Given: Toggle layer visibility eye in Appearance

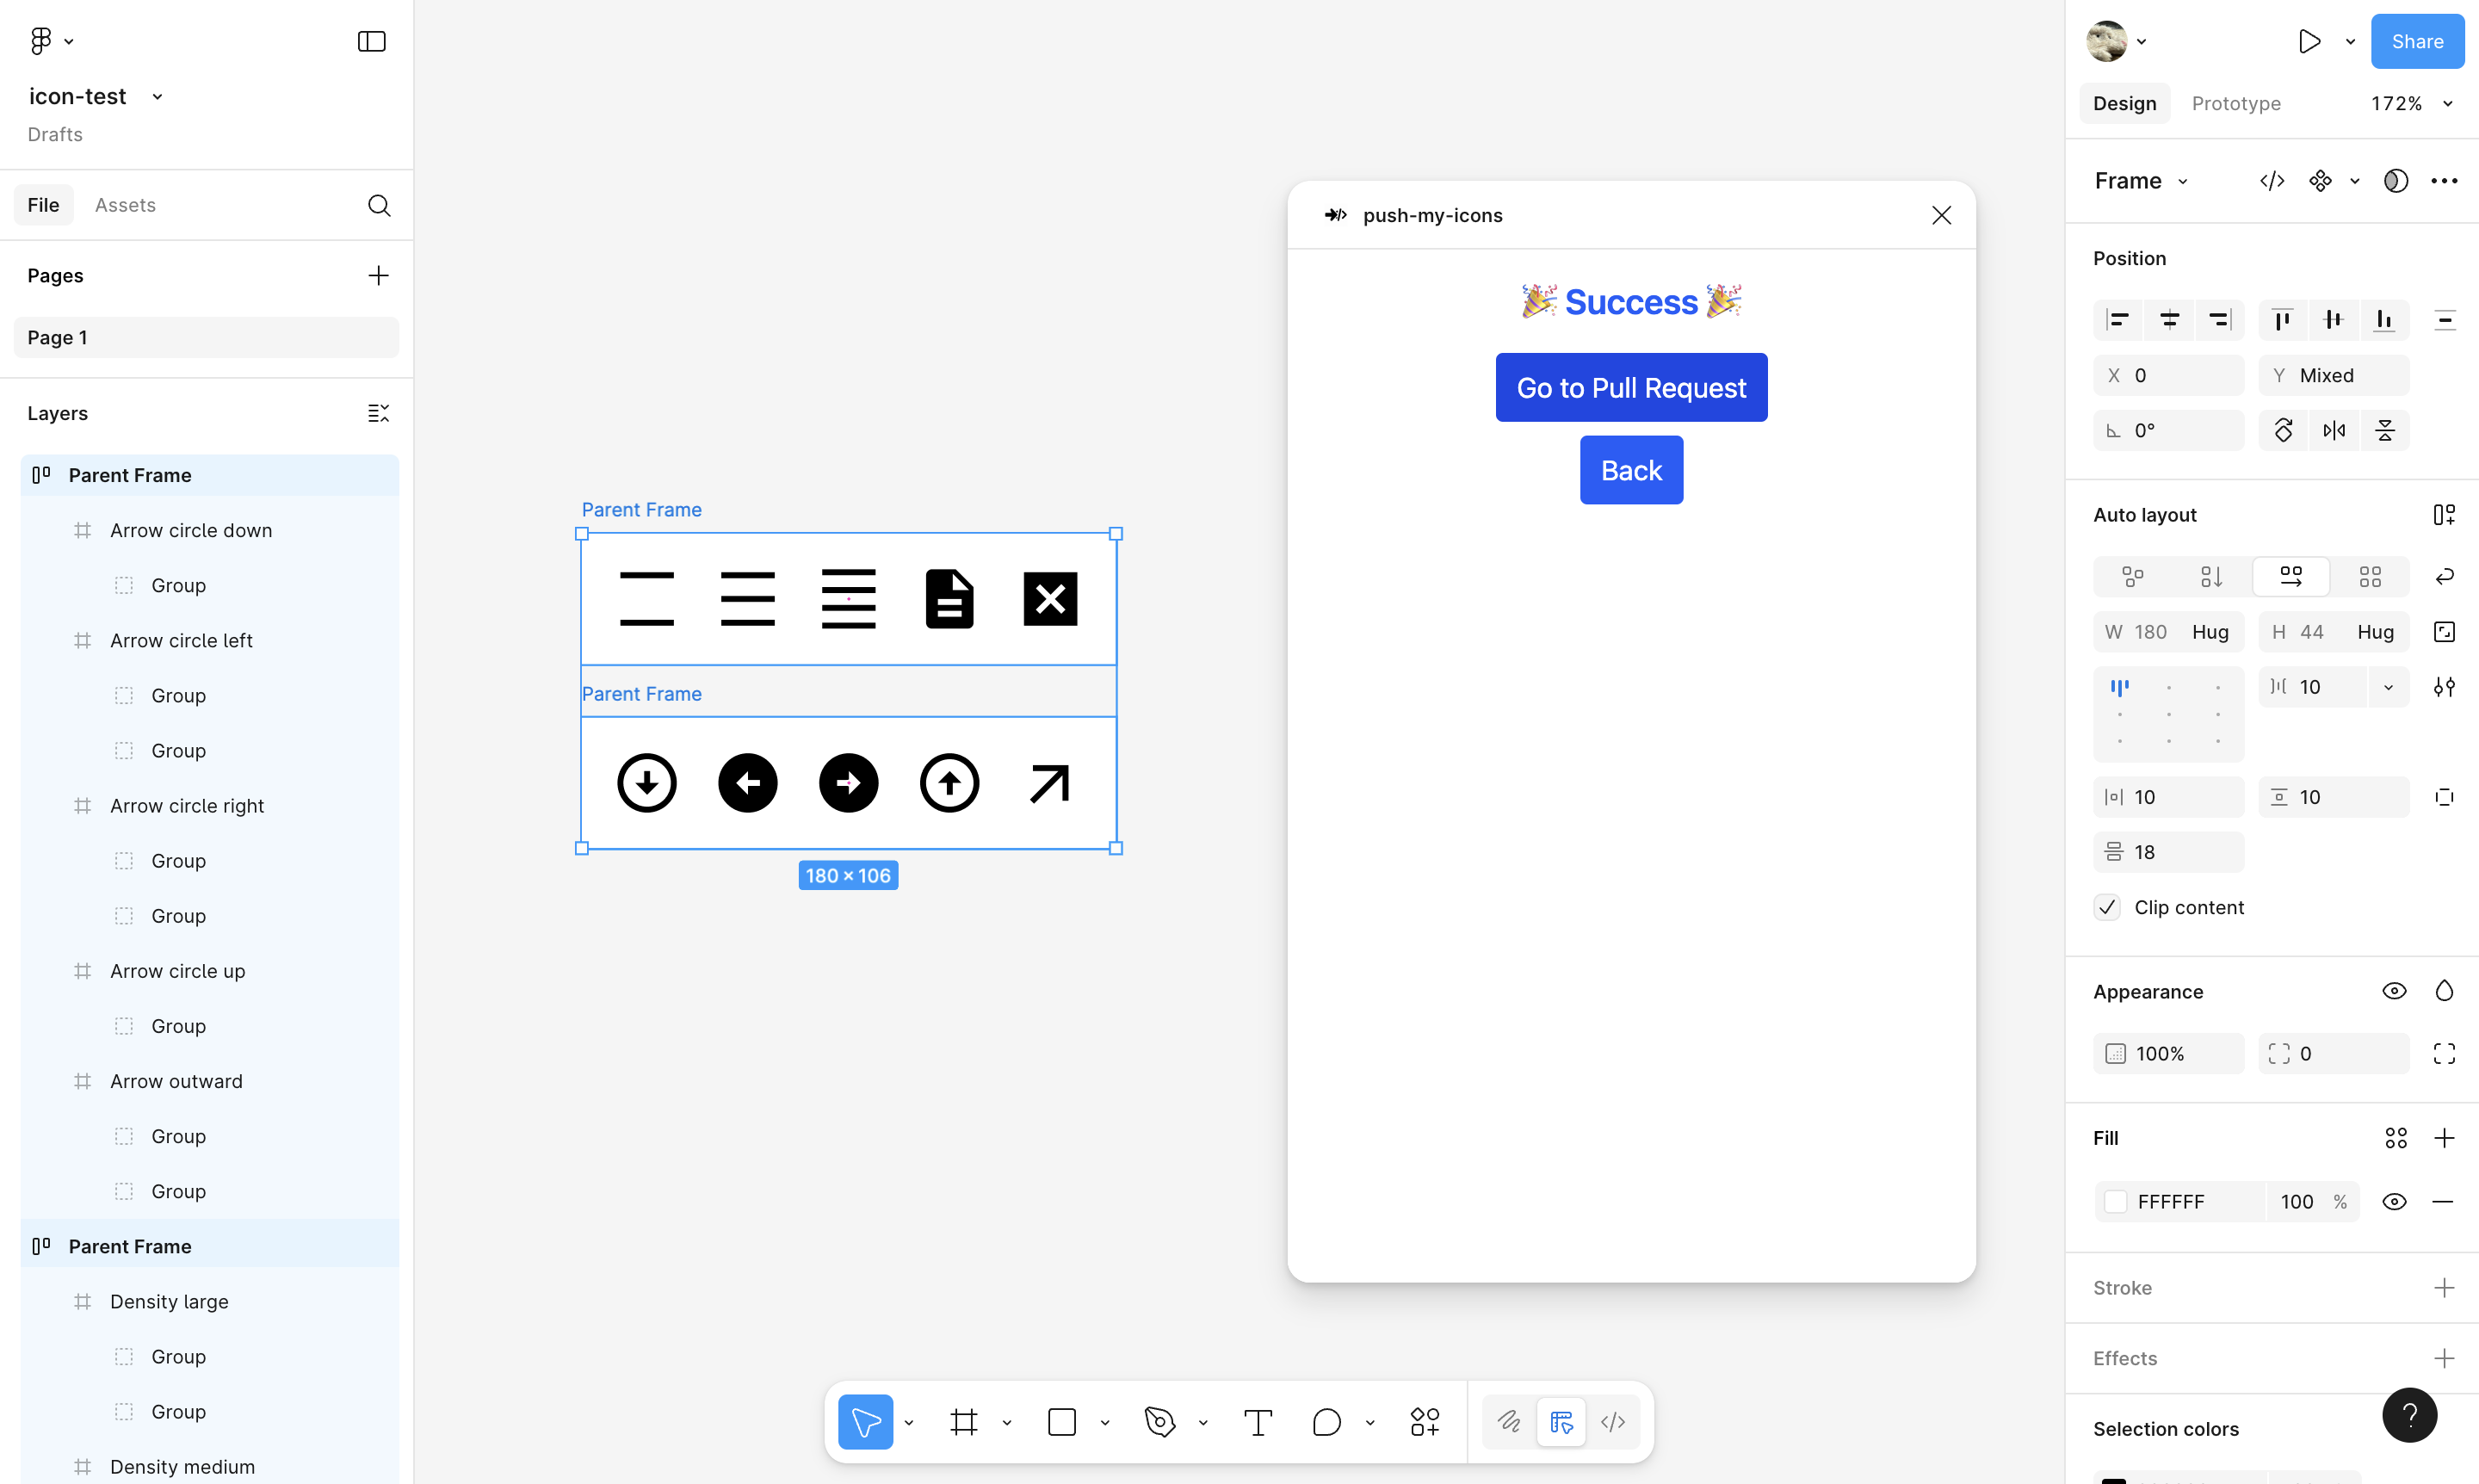Looking at the screenshot, I should click(2394, 991).
